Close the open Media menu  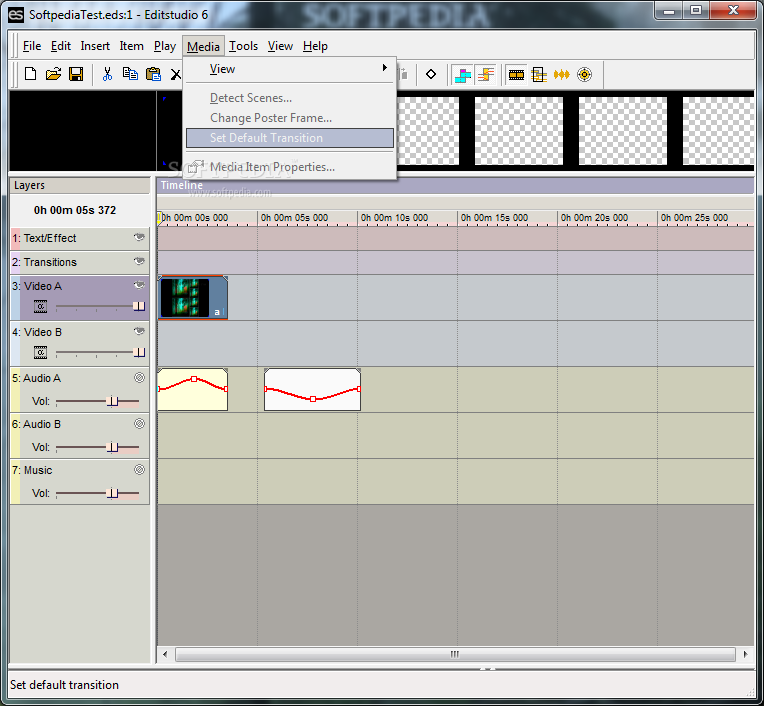click(203, 46)
